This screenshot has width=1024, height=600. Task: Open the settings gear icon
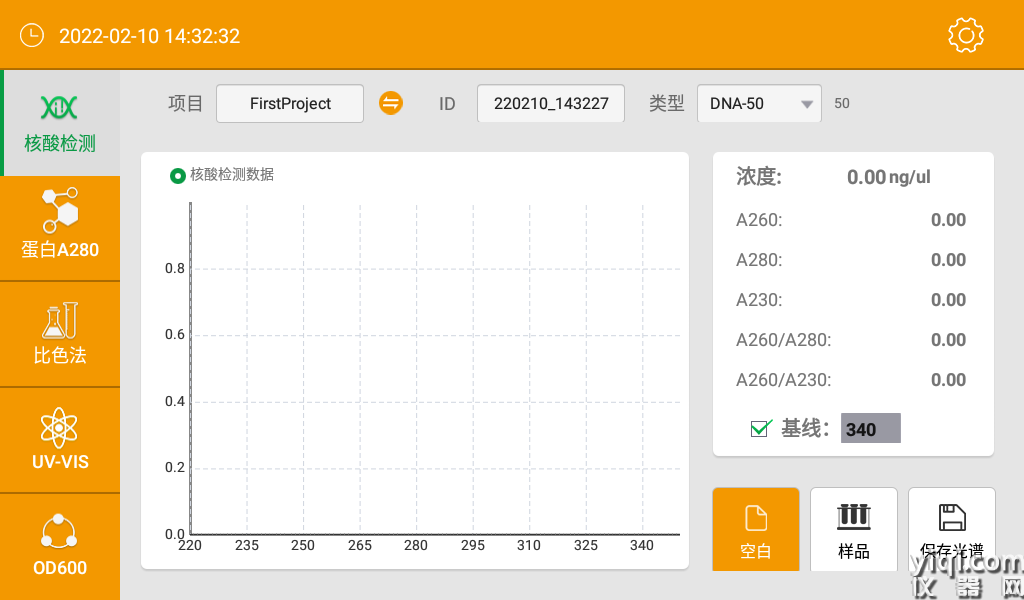coord(966,35)
